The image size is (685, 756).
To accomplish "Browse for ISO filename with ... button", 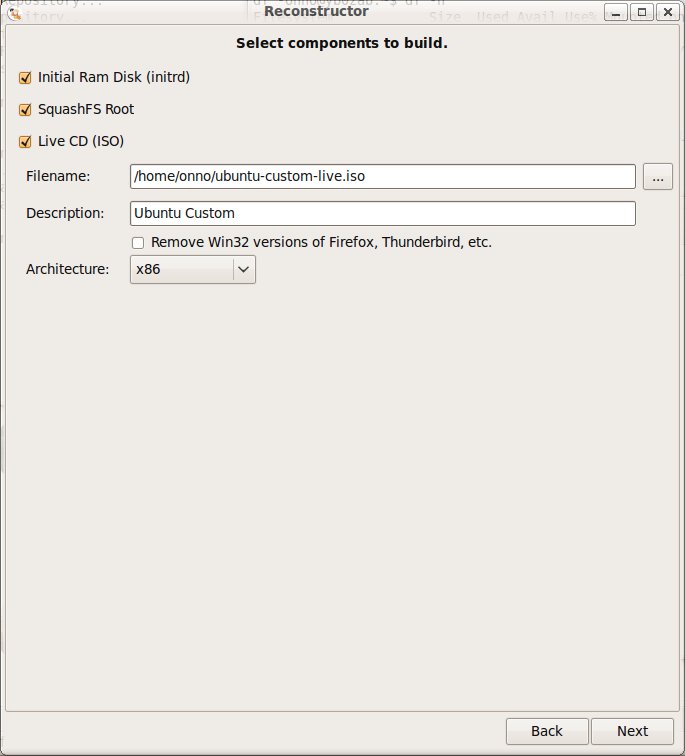I will coord(658,176).
